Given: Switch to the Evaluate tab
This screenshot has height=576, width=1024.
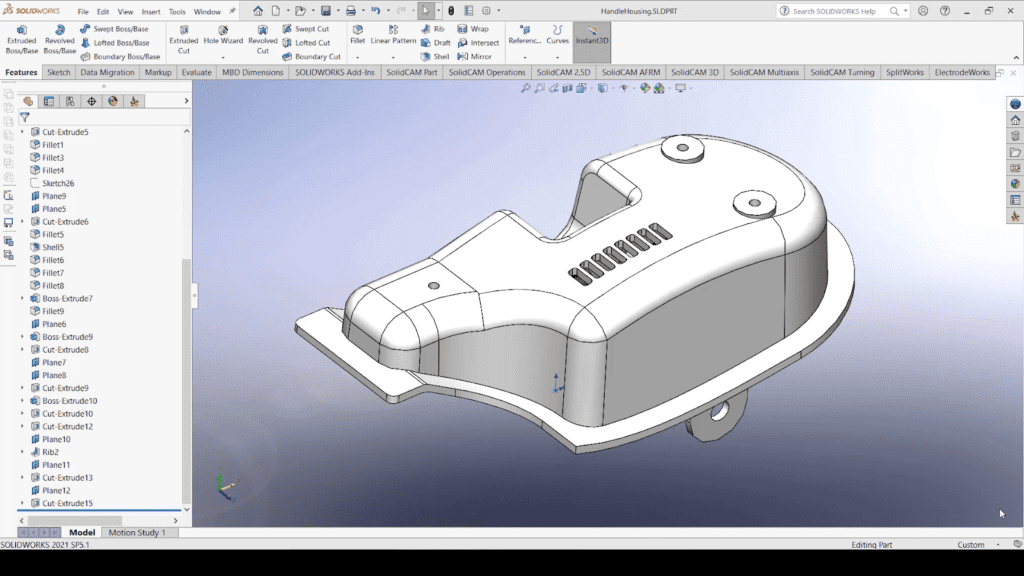Looking at the screenshot, I should tap(197, 73).
